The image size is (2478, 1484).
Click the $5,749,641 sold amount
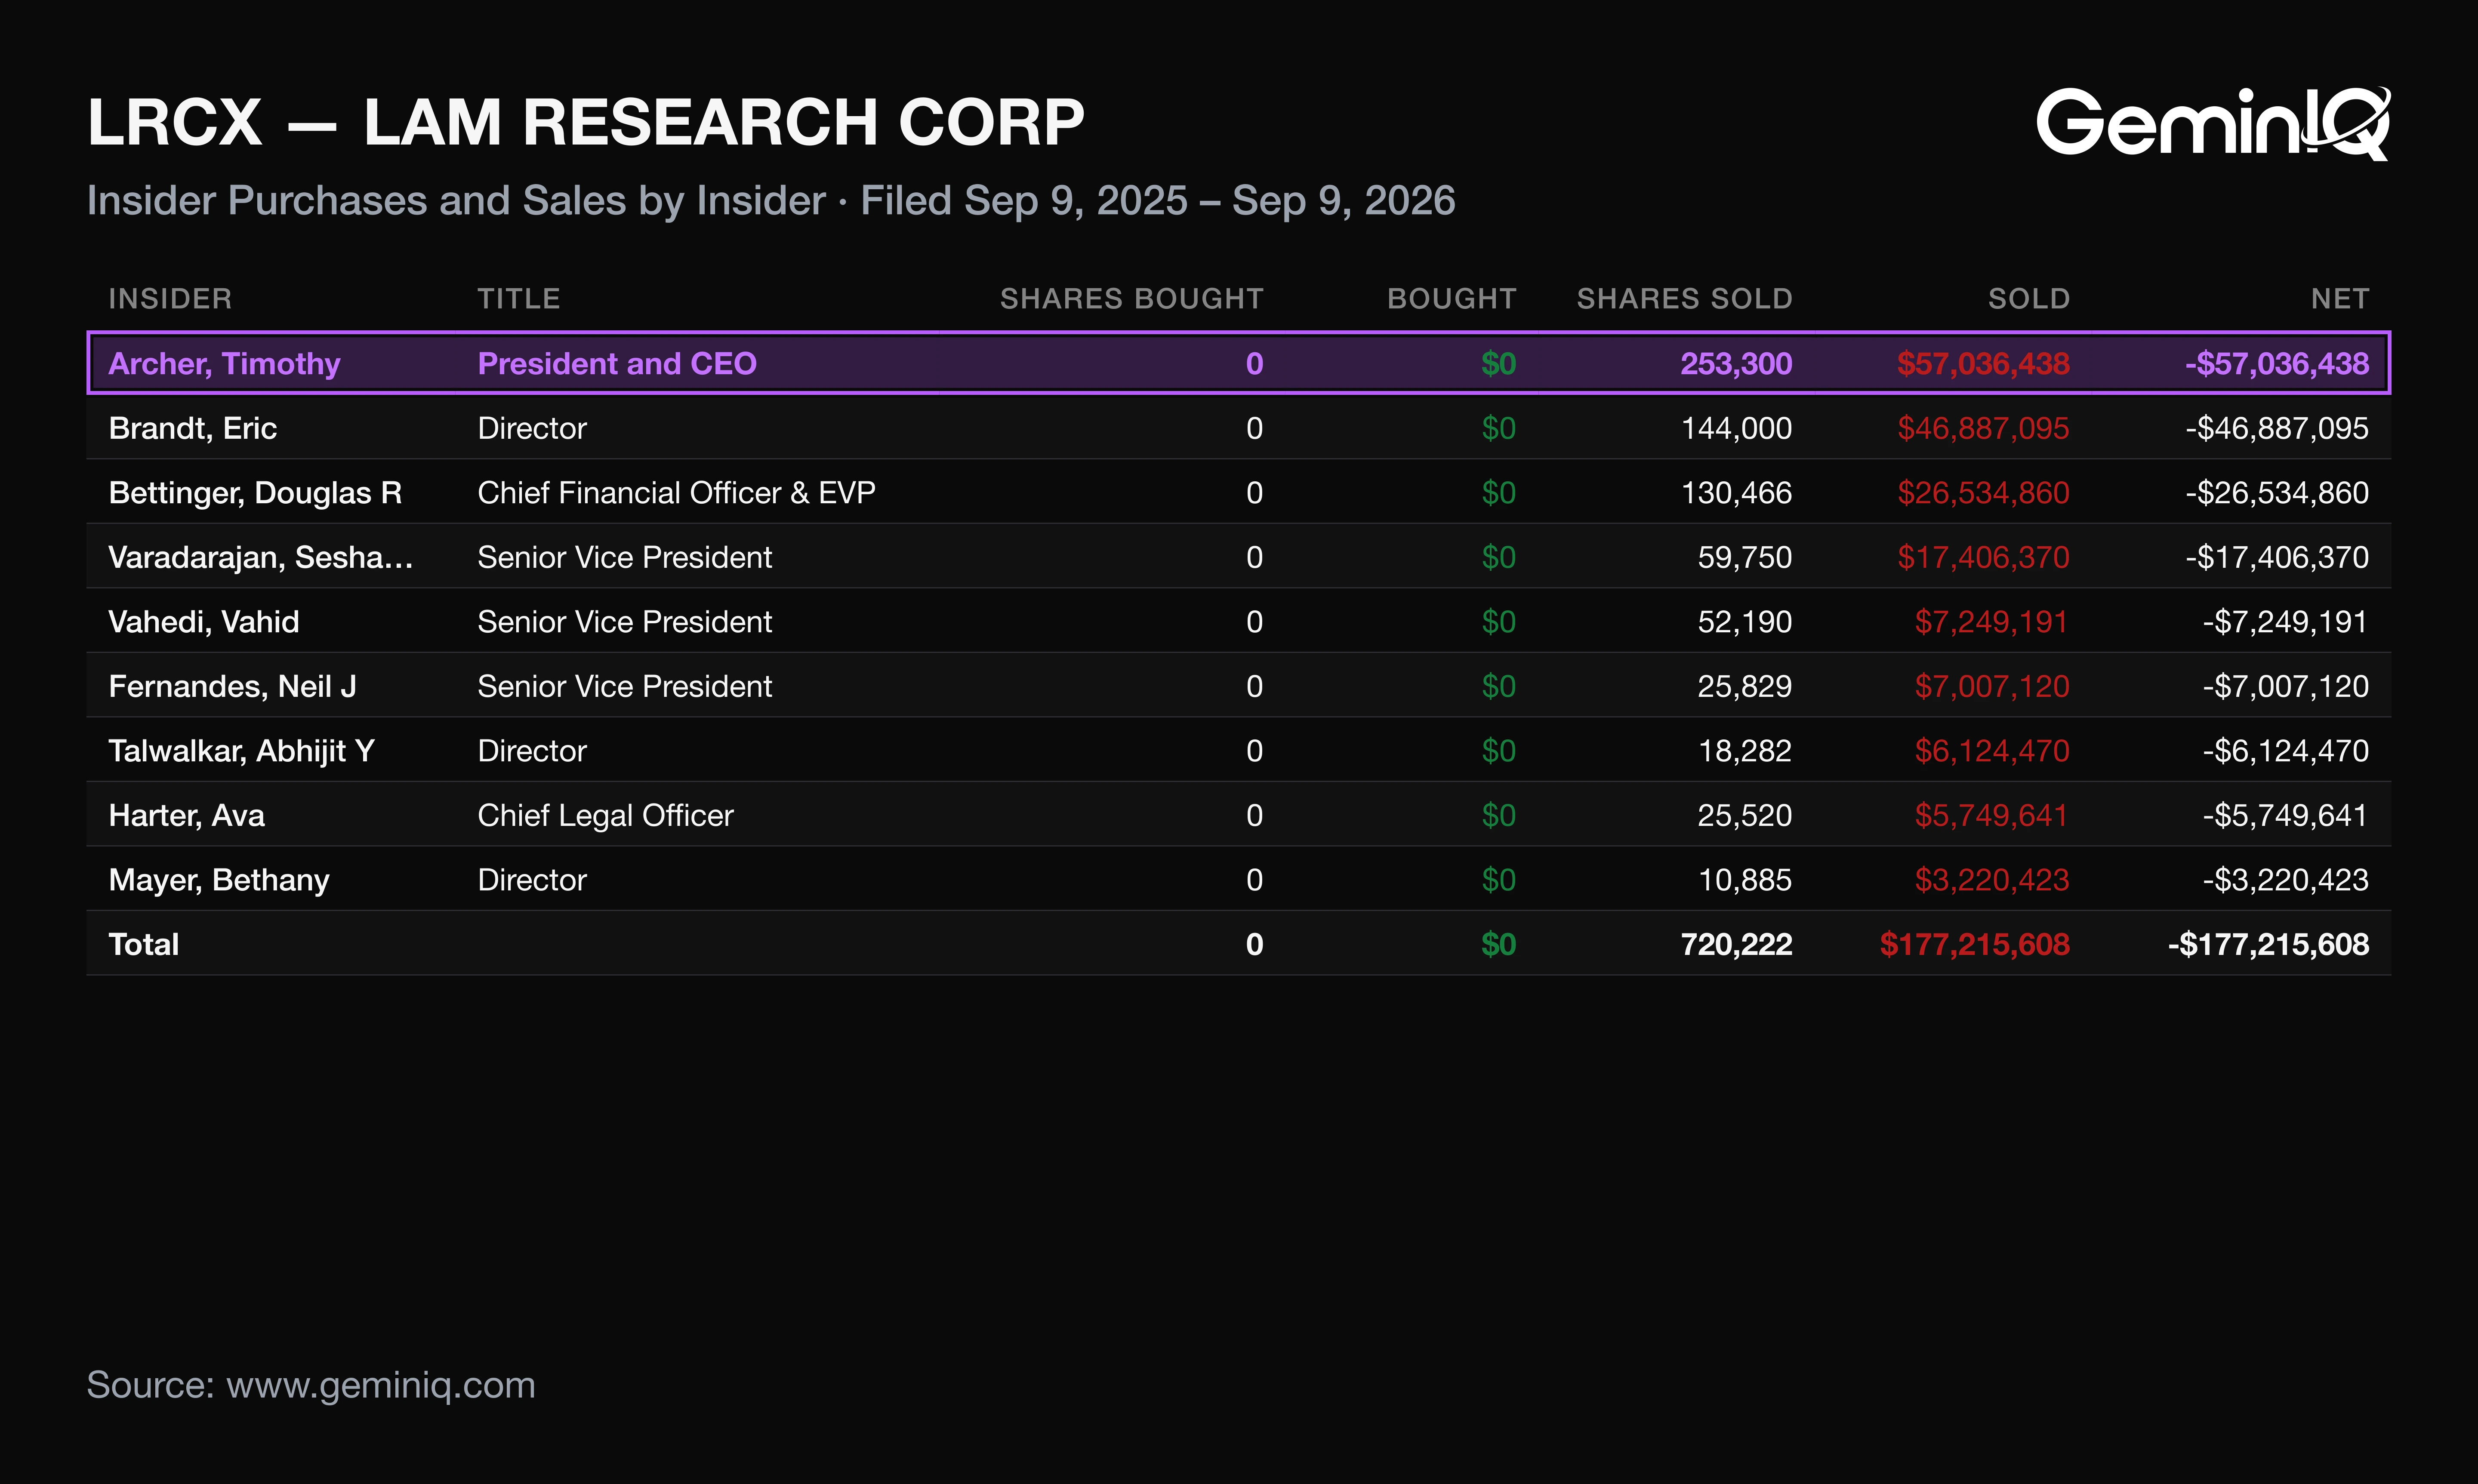click(x=1991, y=815)
